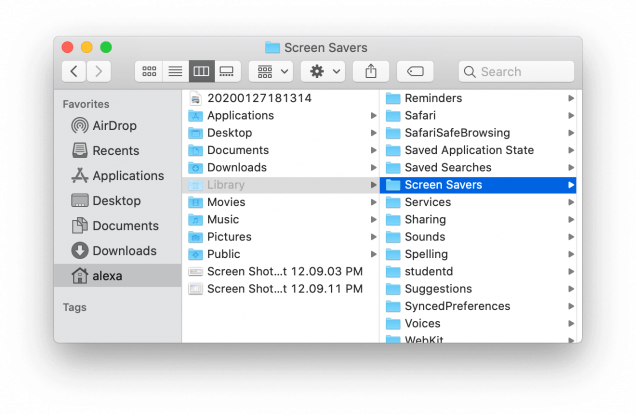Select Screen Shot 12.09.11 PM file
The width and height of the screenshot is (636, 414).
[281, 289]
